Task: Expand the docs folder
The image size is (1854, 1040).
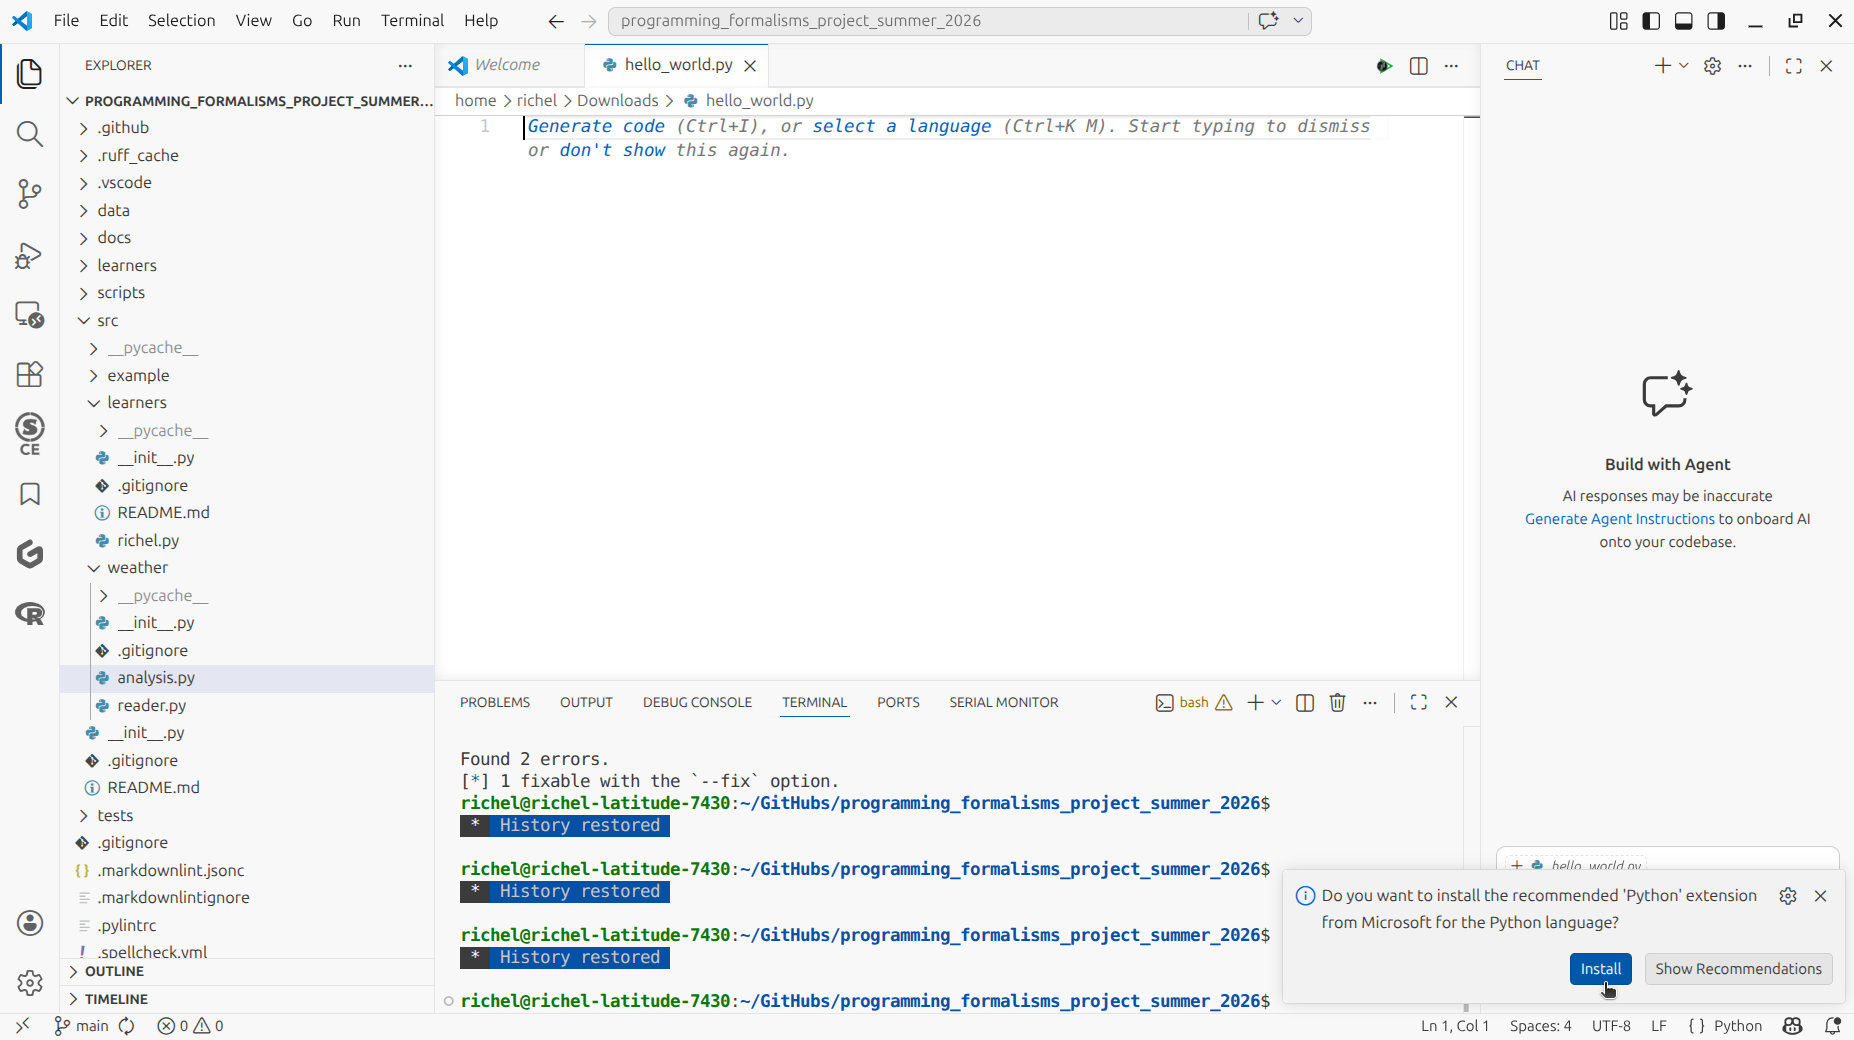Action: [x=247, y=238]
